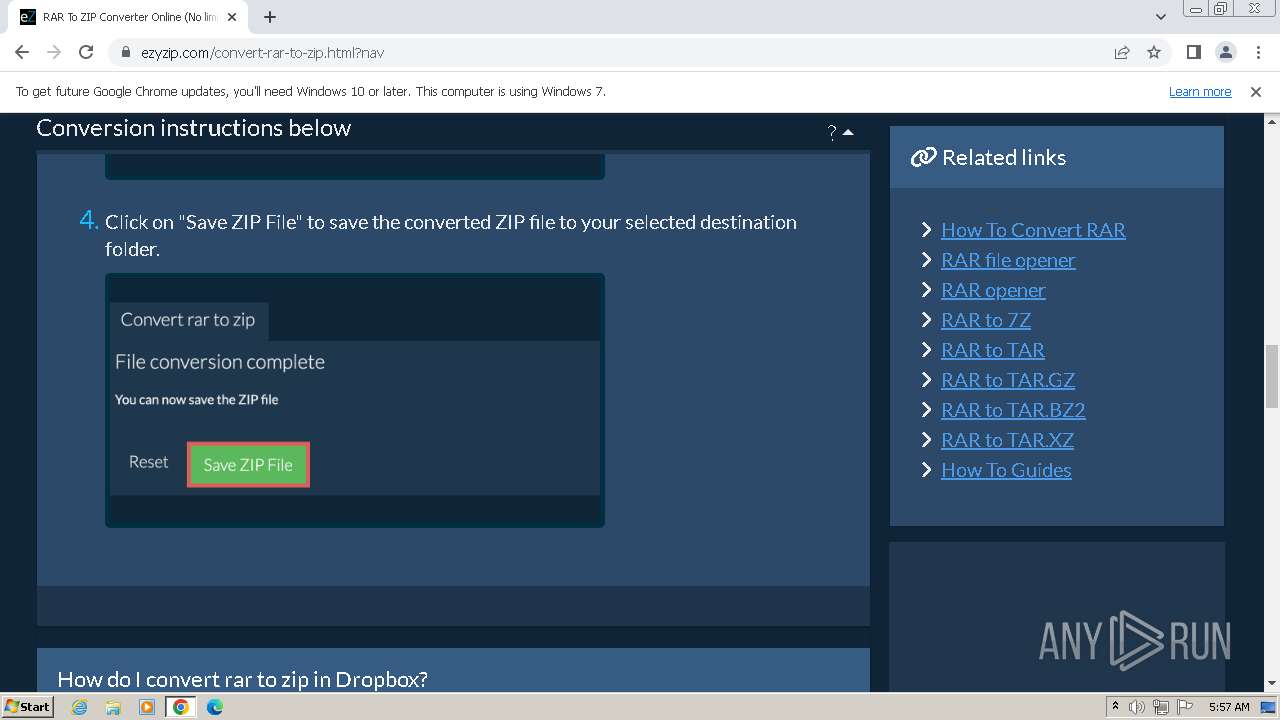Click the taskbar clock 5:57 AM
Viewport: 1280px width, 720px height.
click(x=1229, y=707)
